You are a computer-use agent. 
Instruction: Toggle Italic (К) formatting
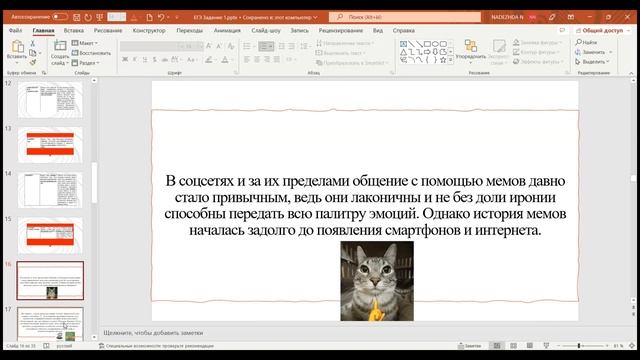pyautogui.click(x=135, y=60)
